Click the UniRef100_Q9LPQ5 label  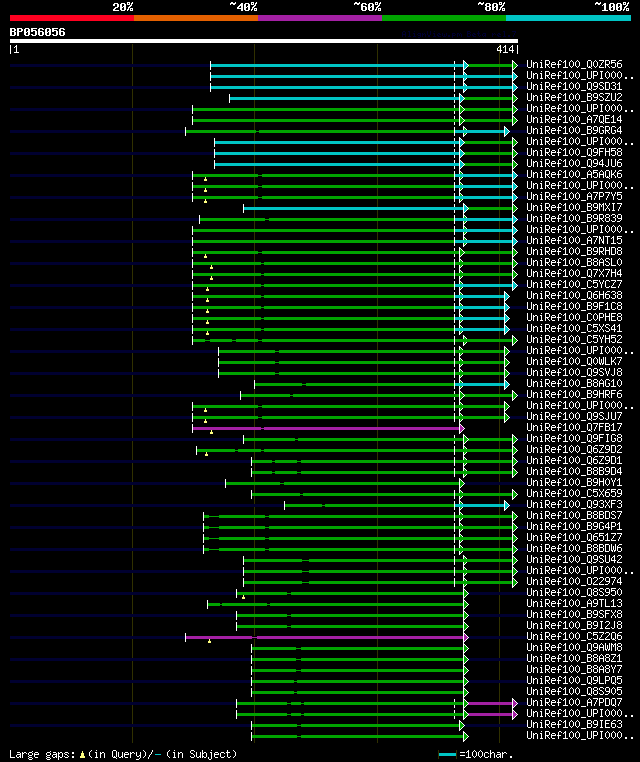tap(574, 681)
